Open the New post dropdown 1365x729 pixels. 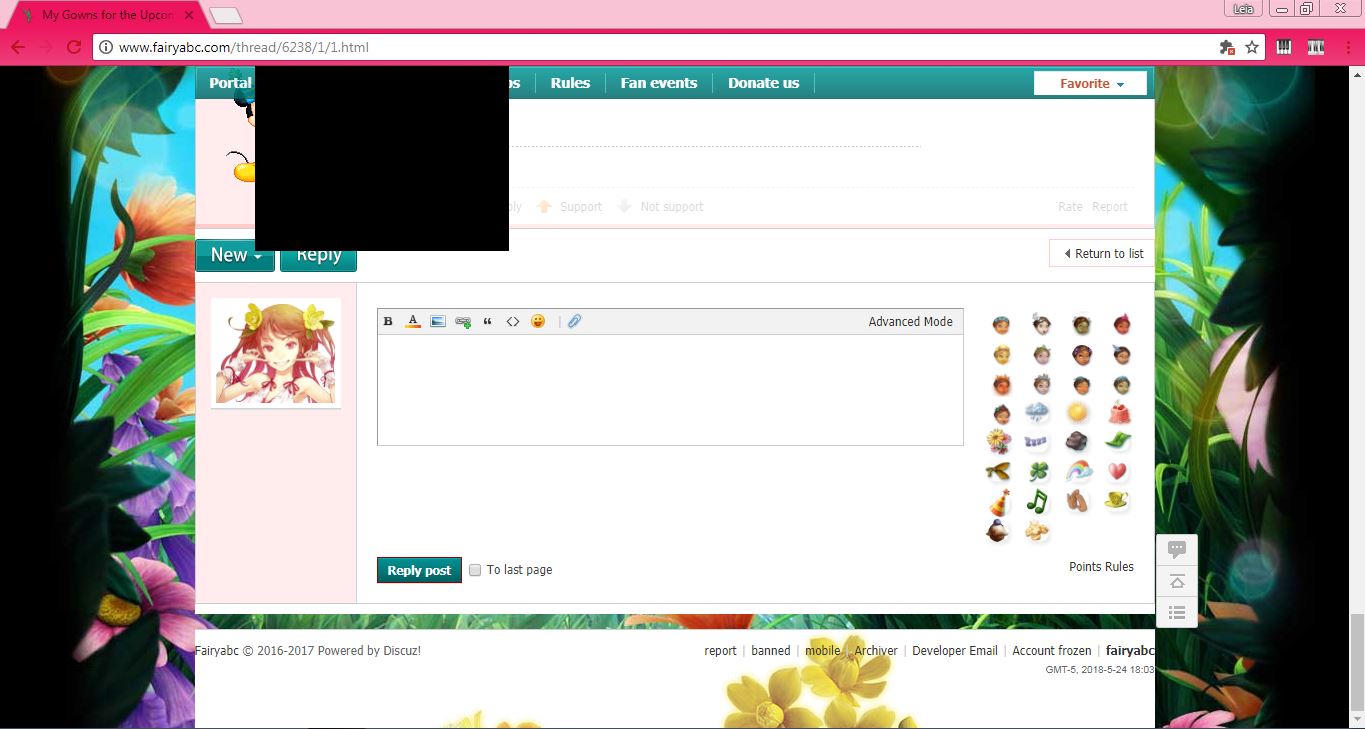click(235, 255)
